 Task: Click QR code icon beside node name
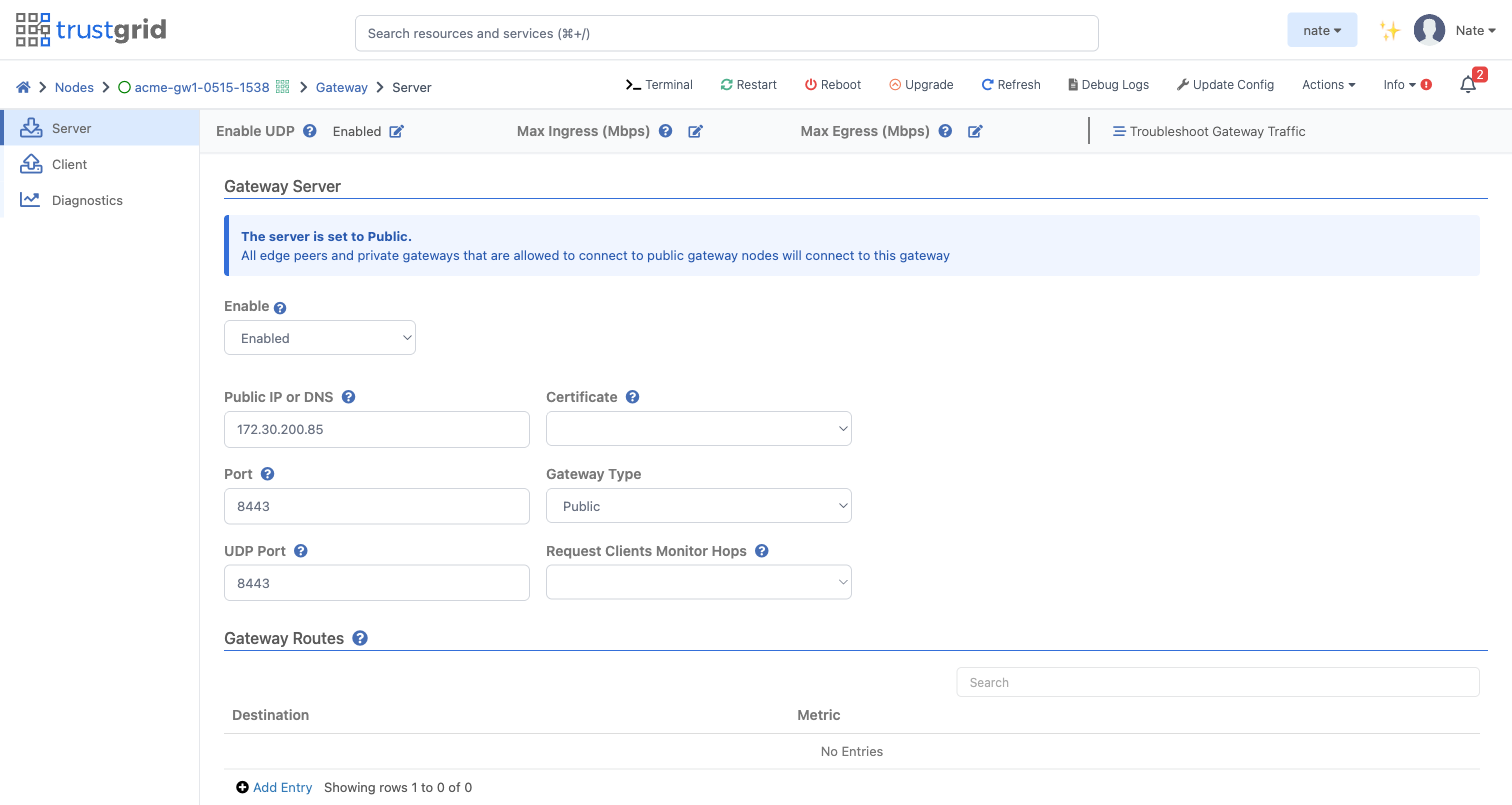[x=282, y=87]
